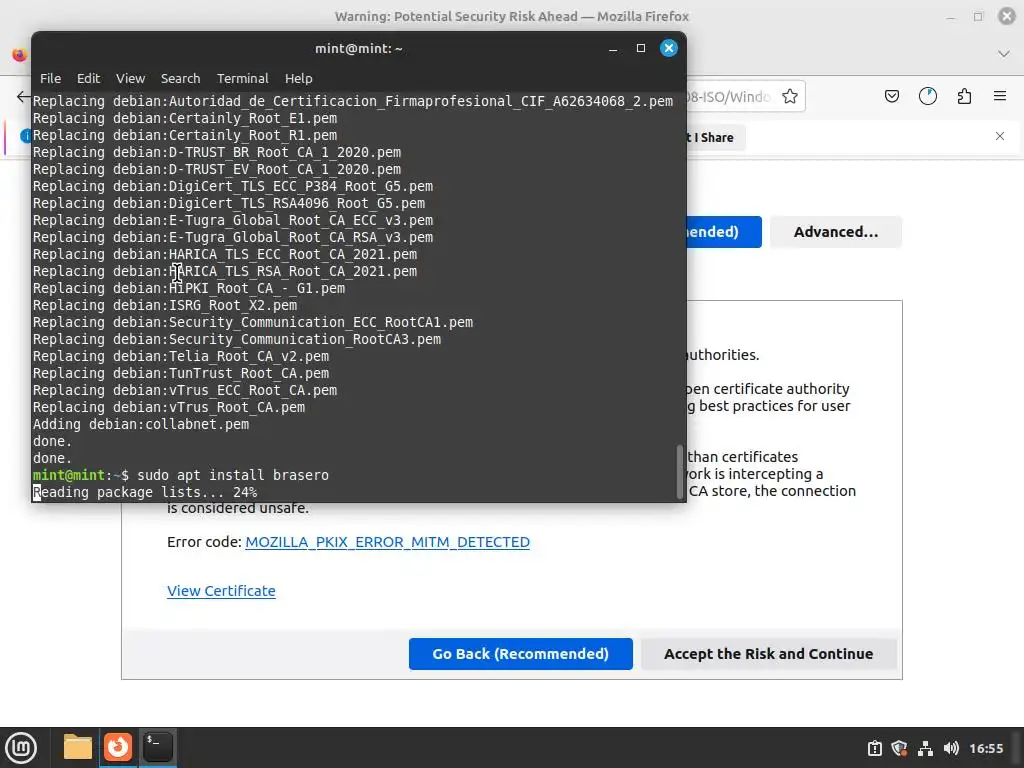The height and width of the screenshot is (768, 1024).
Task: Open the View Certificate link
Action: [x=221, y=590]
